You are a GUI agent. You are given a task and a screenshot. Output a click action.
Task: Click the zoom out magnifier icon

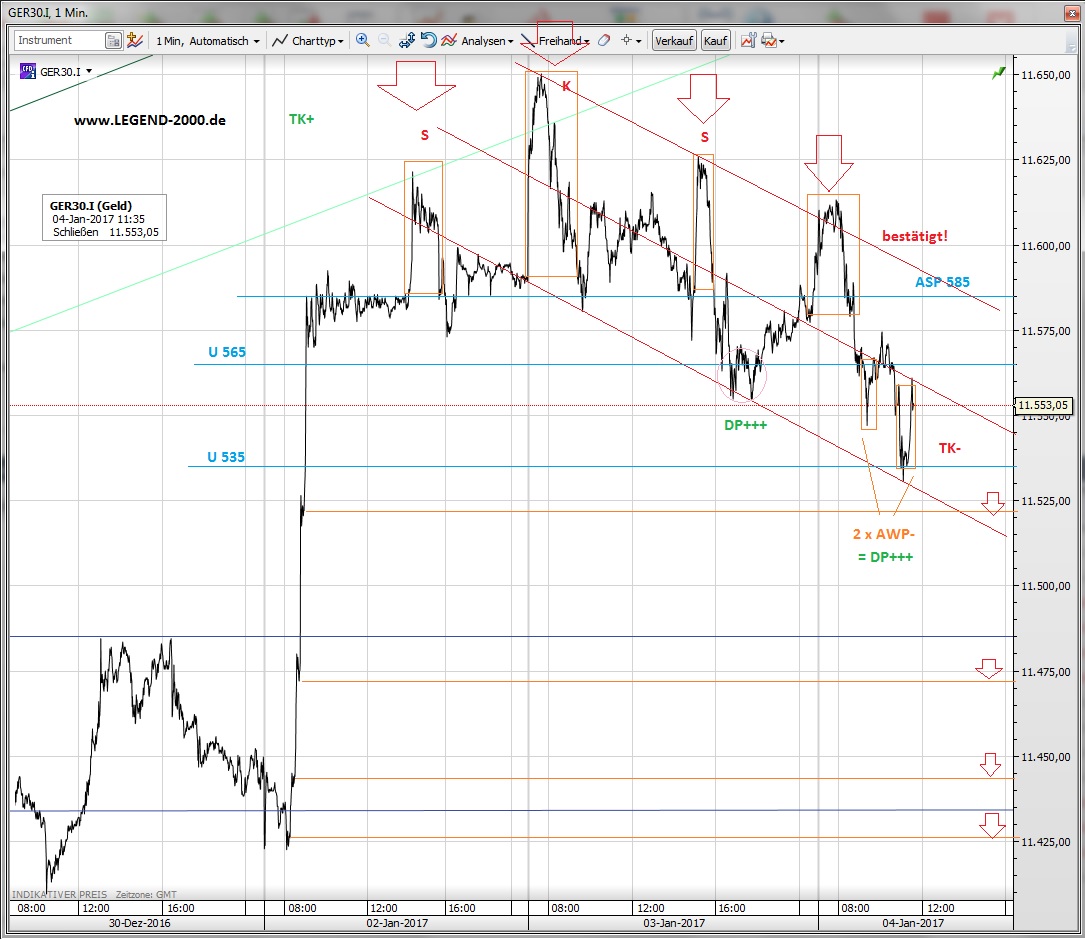tap(384, 41)
